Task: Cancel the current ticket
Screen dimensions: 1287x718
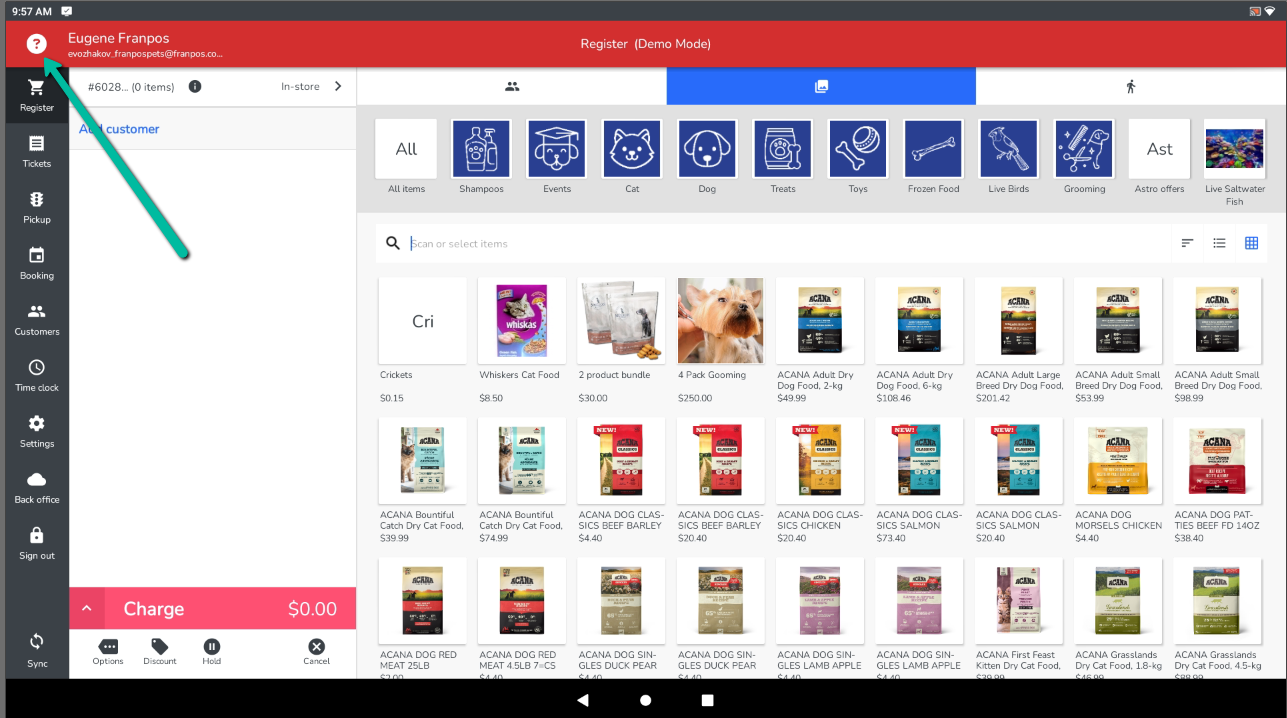Action: point(316,652)
